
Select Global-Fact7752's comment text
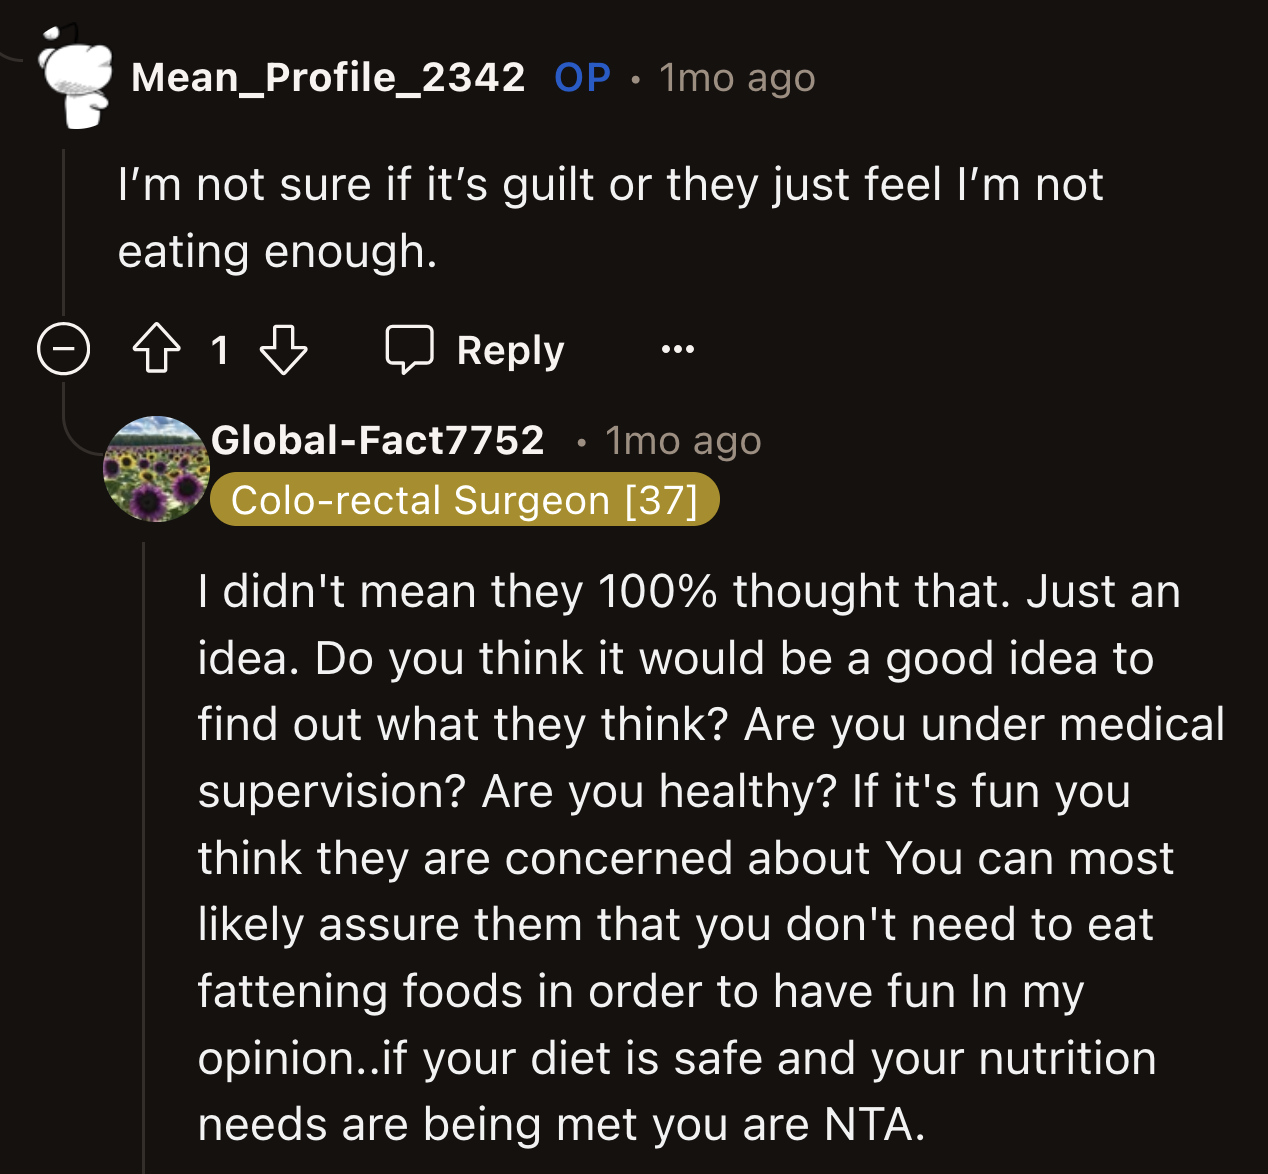700,857
